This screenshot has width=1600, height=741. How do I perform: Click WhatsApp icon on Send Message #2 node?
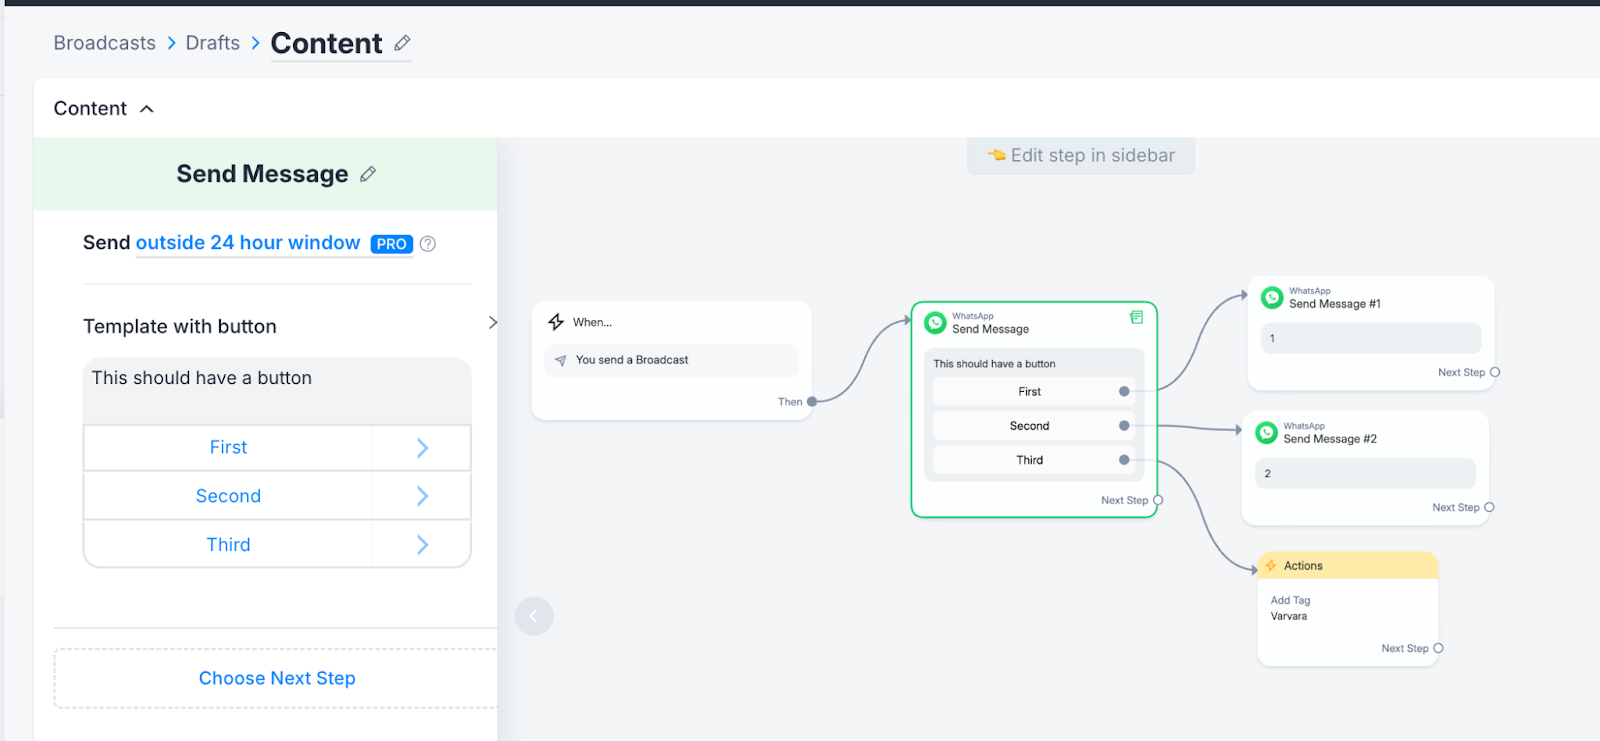(1267, 433)
